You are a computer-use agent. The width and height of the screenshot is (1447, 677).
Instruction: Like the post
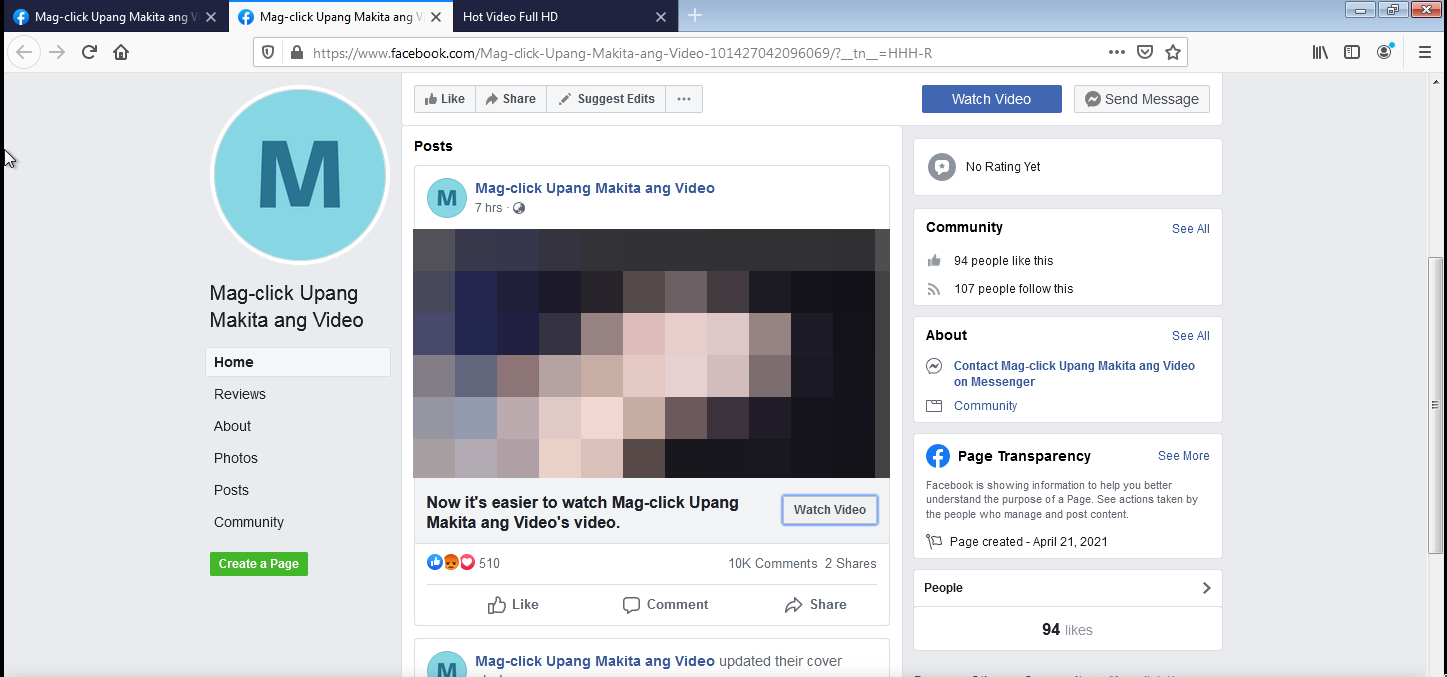pos(513,605)
